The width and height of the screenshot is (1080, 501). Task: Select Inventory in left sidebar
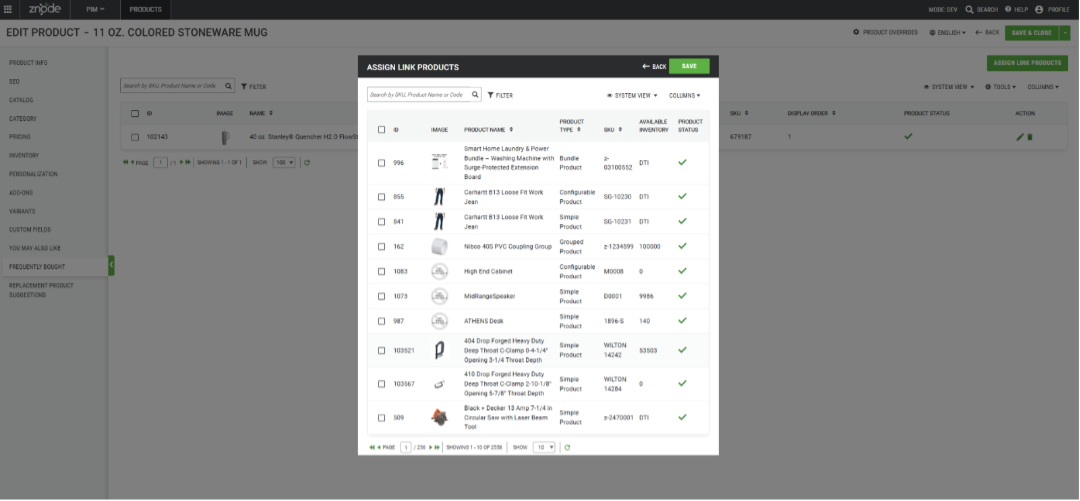[x=24, y=155]
